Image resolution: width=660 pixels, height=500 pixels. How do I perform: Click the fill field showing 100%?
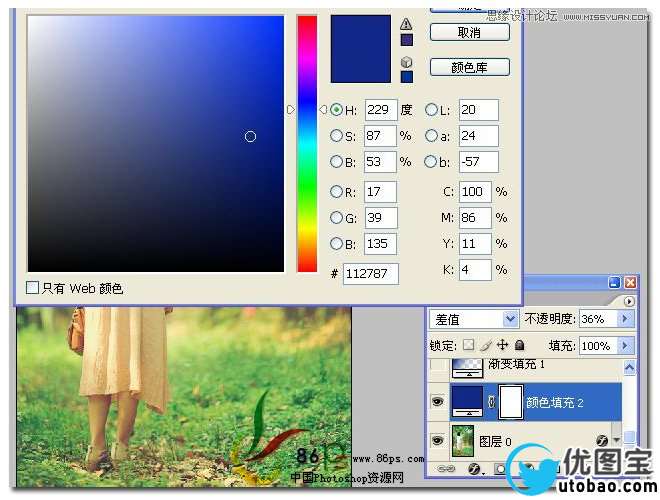pos(599,346)
